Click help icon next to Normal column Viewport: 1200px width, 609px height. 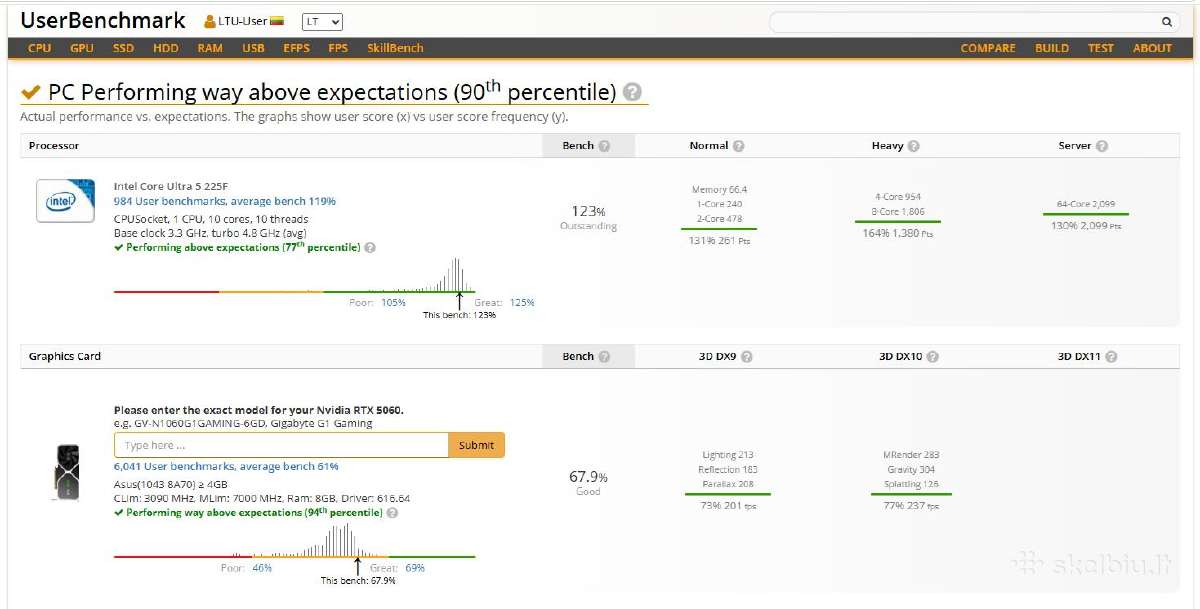click(738, 146)
